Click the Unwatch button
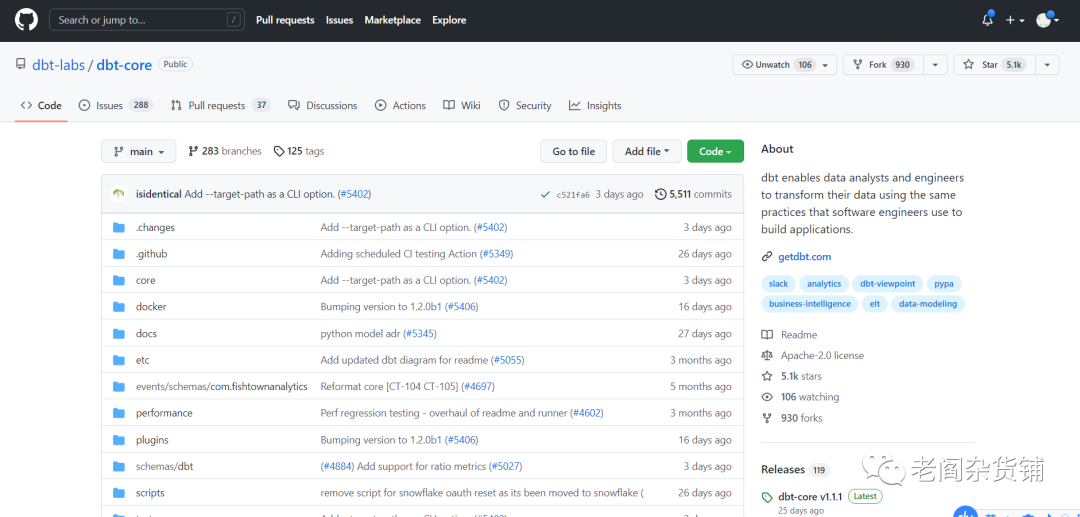1080x517 pixels. (785, 65)
